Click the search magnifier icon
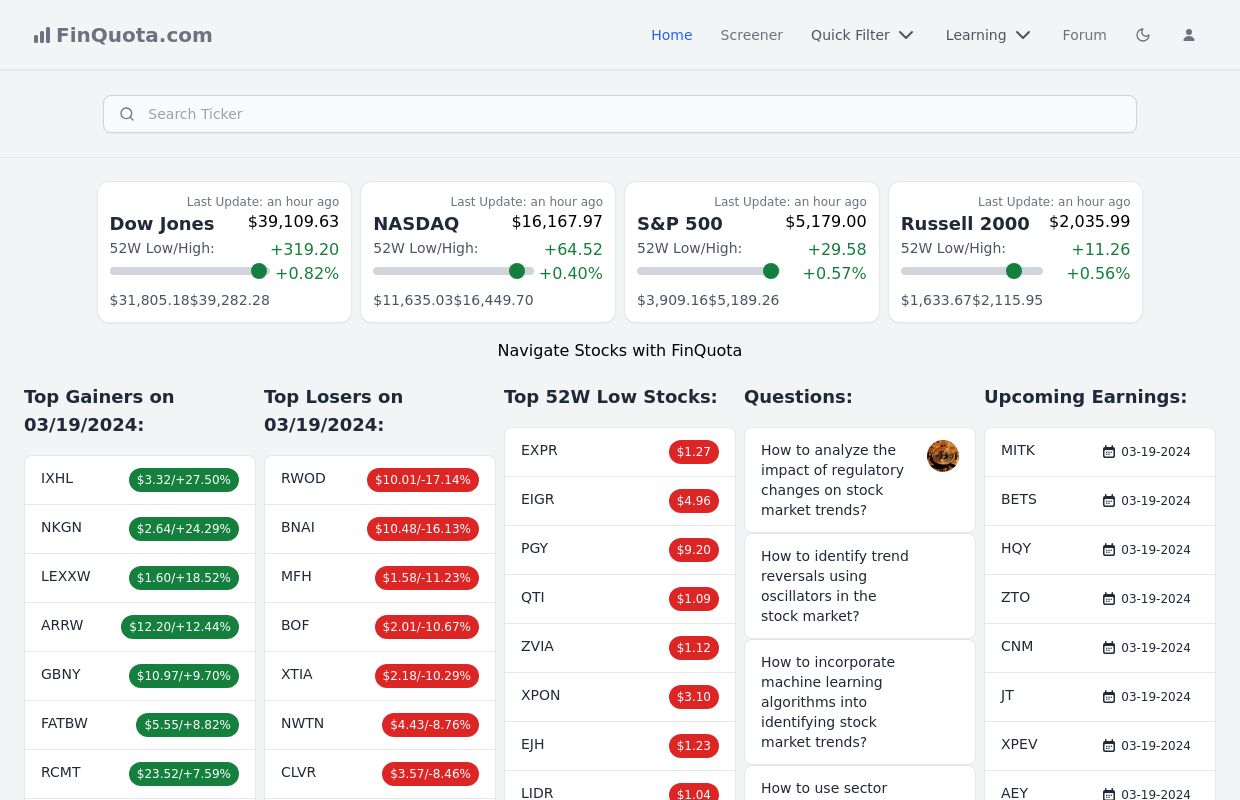Screen dimensions: 1240x800 coord(127,114)
